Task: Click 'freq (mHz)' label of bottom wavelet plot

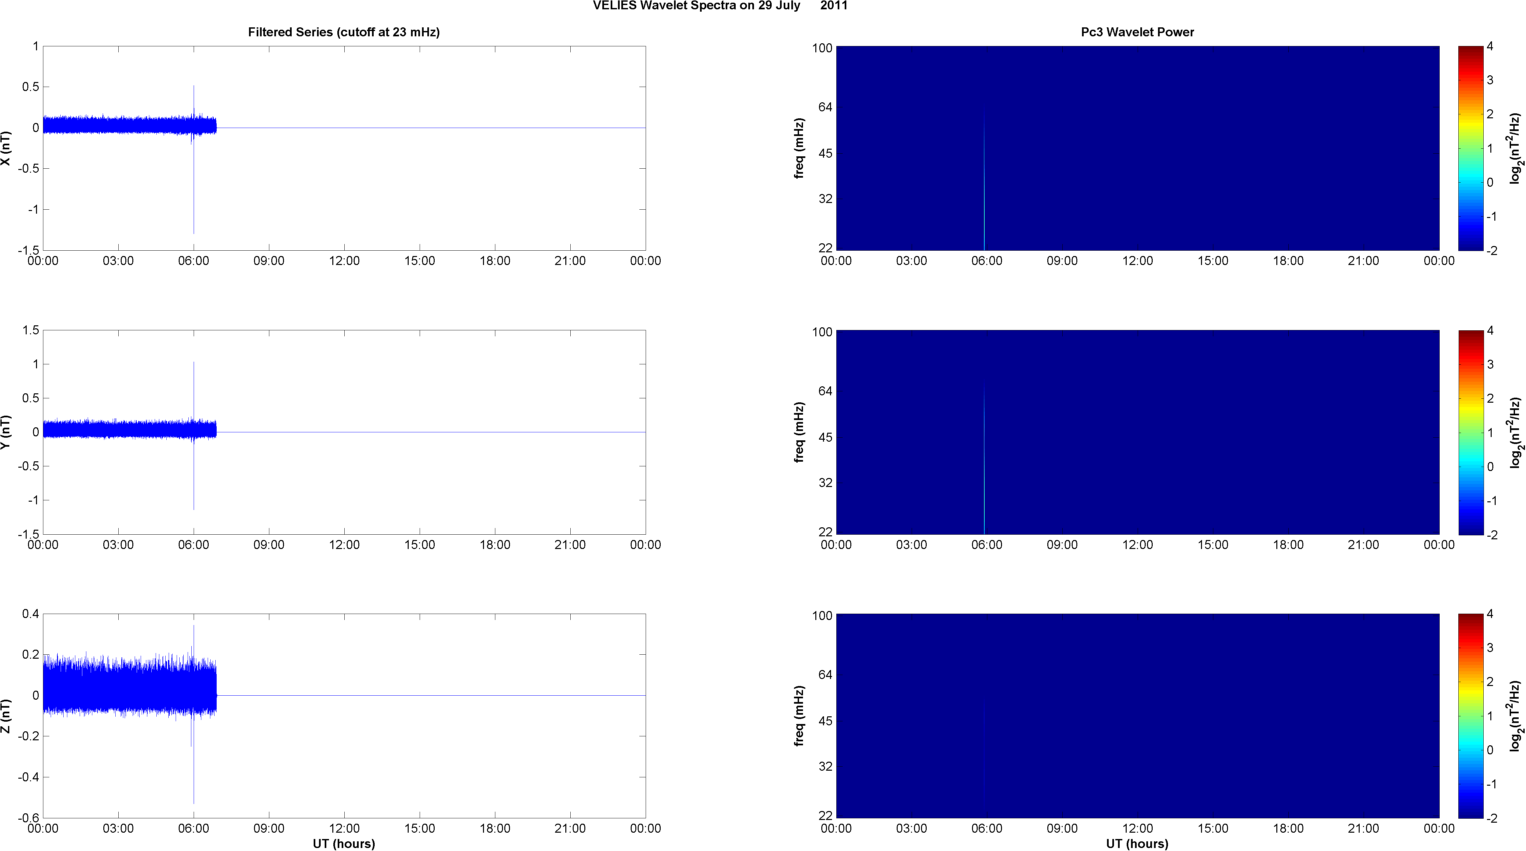Action: coord(799,716)
